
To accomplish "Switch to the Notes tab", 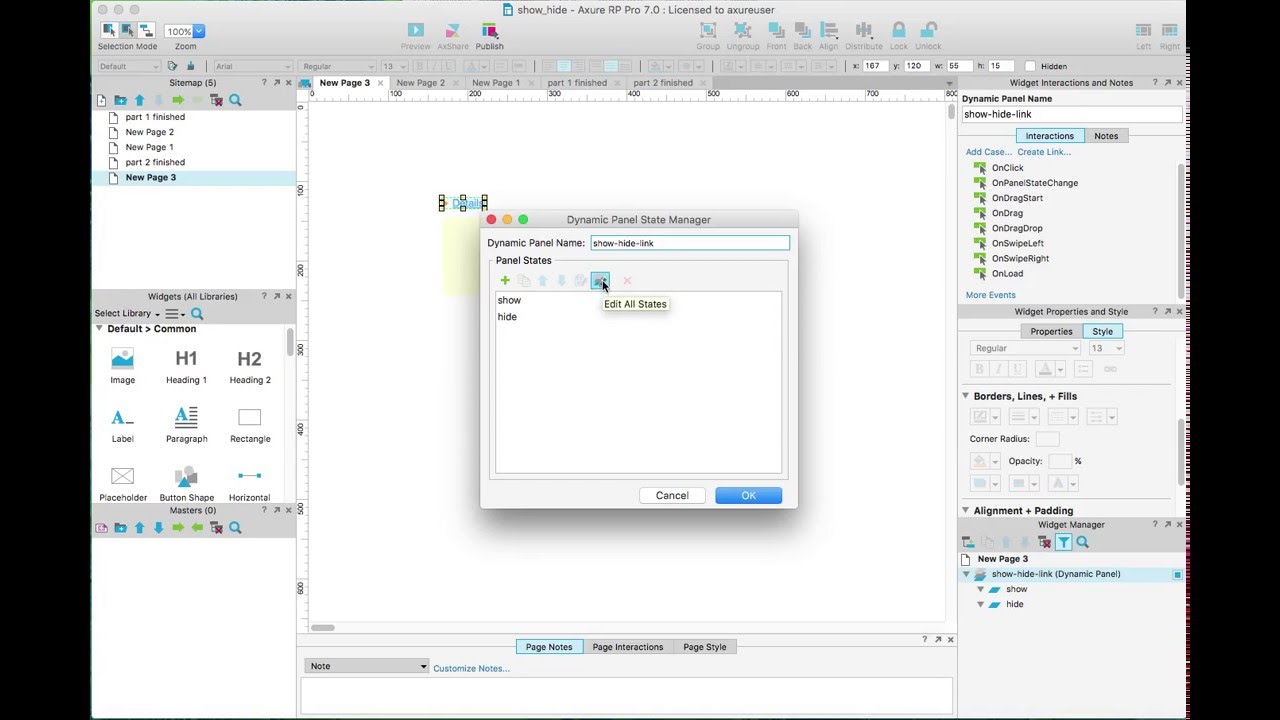I will click(1105, 135).
